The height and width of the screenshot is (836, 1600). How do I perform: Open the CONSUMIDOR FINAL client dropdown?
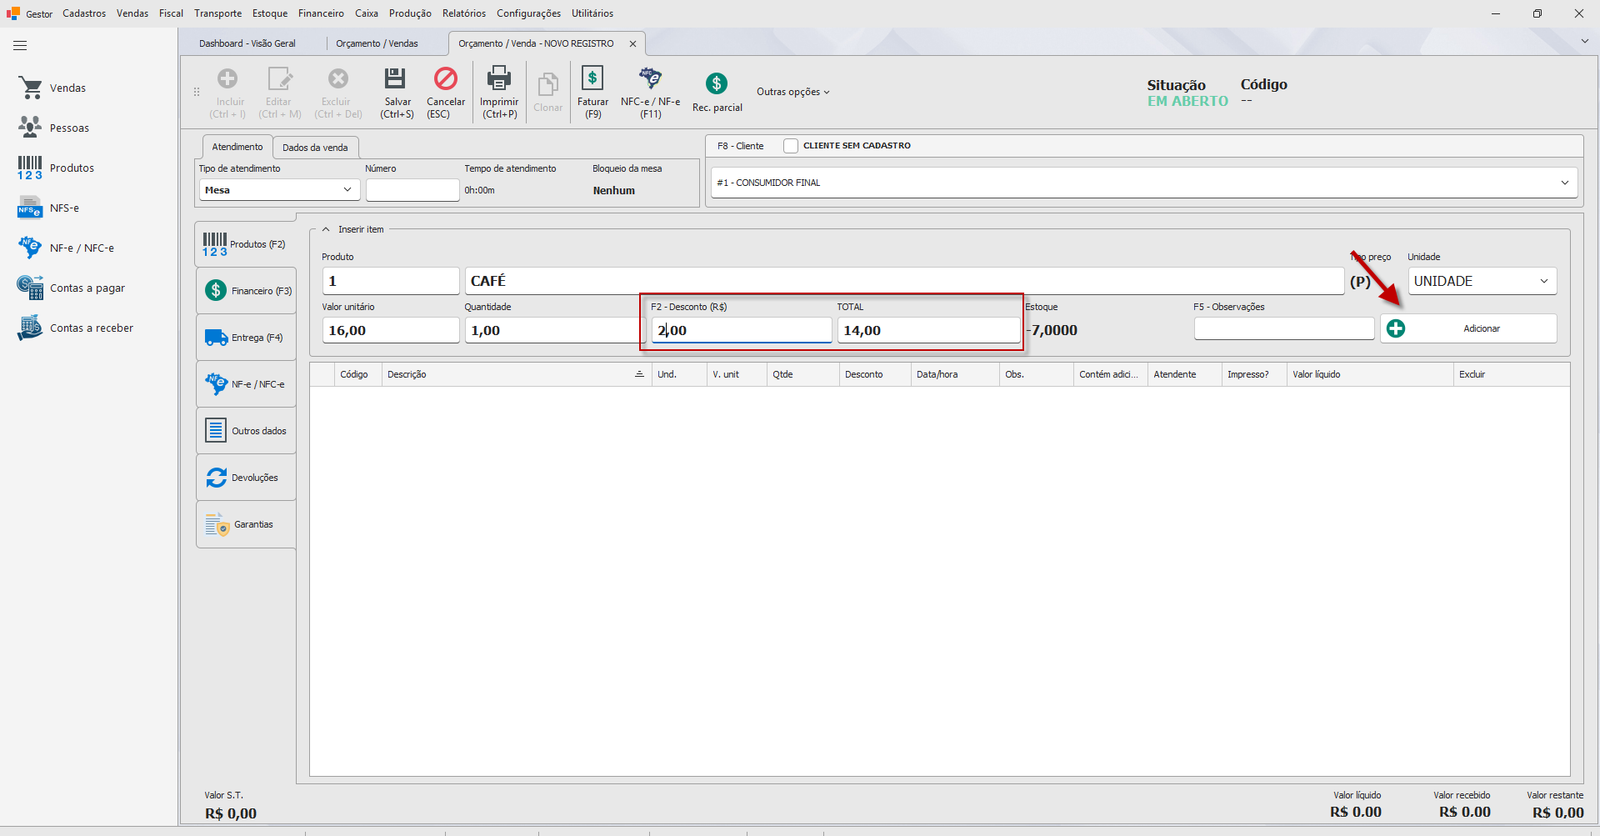click(x=1143, y=183)
